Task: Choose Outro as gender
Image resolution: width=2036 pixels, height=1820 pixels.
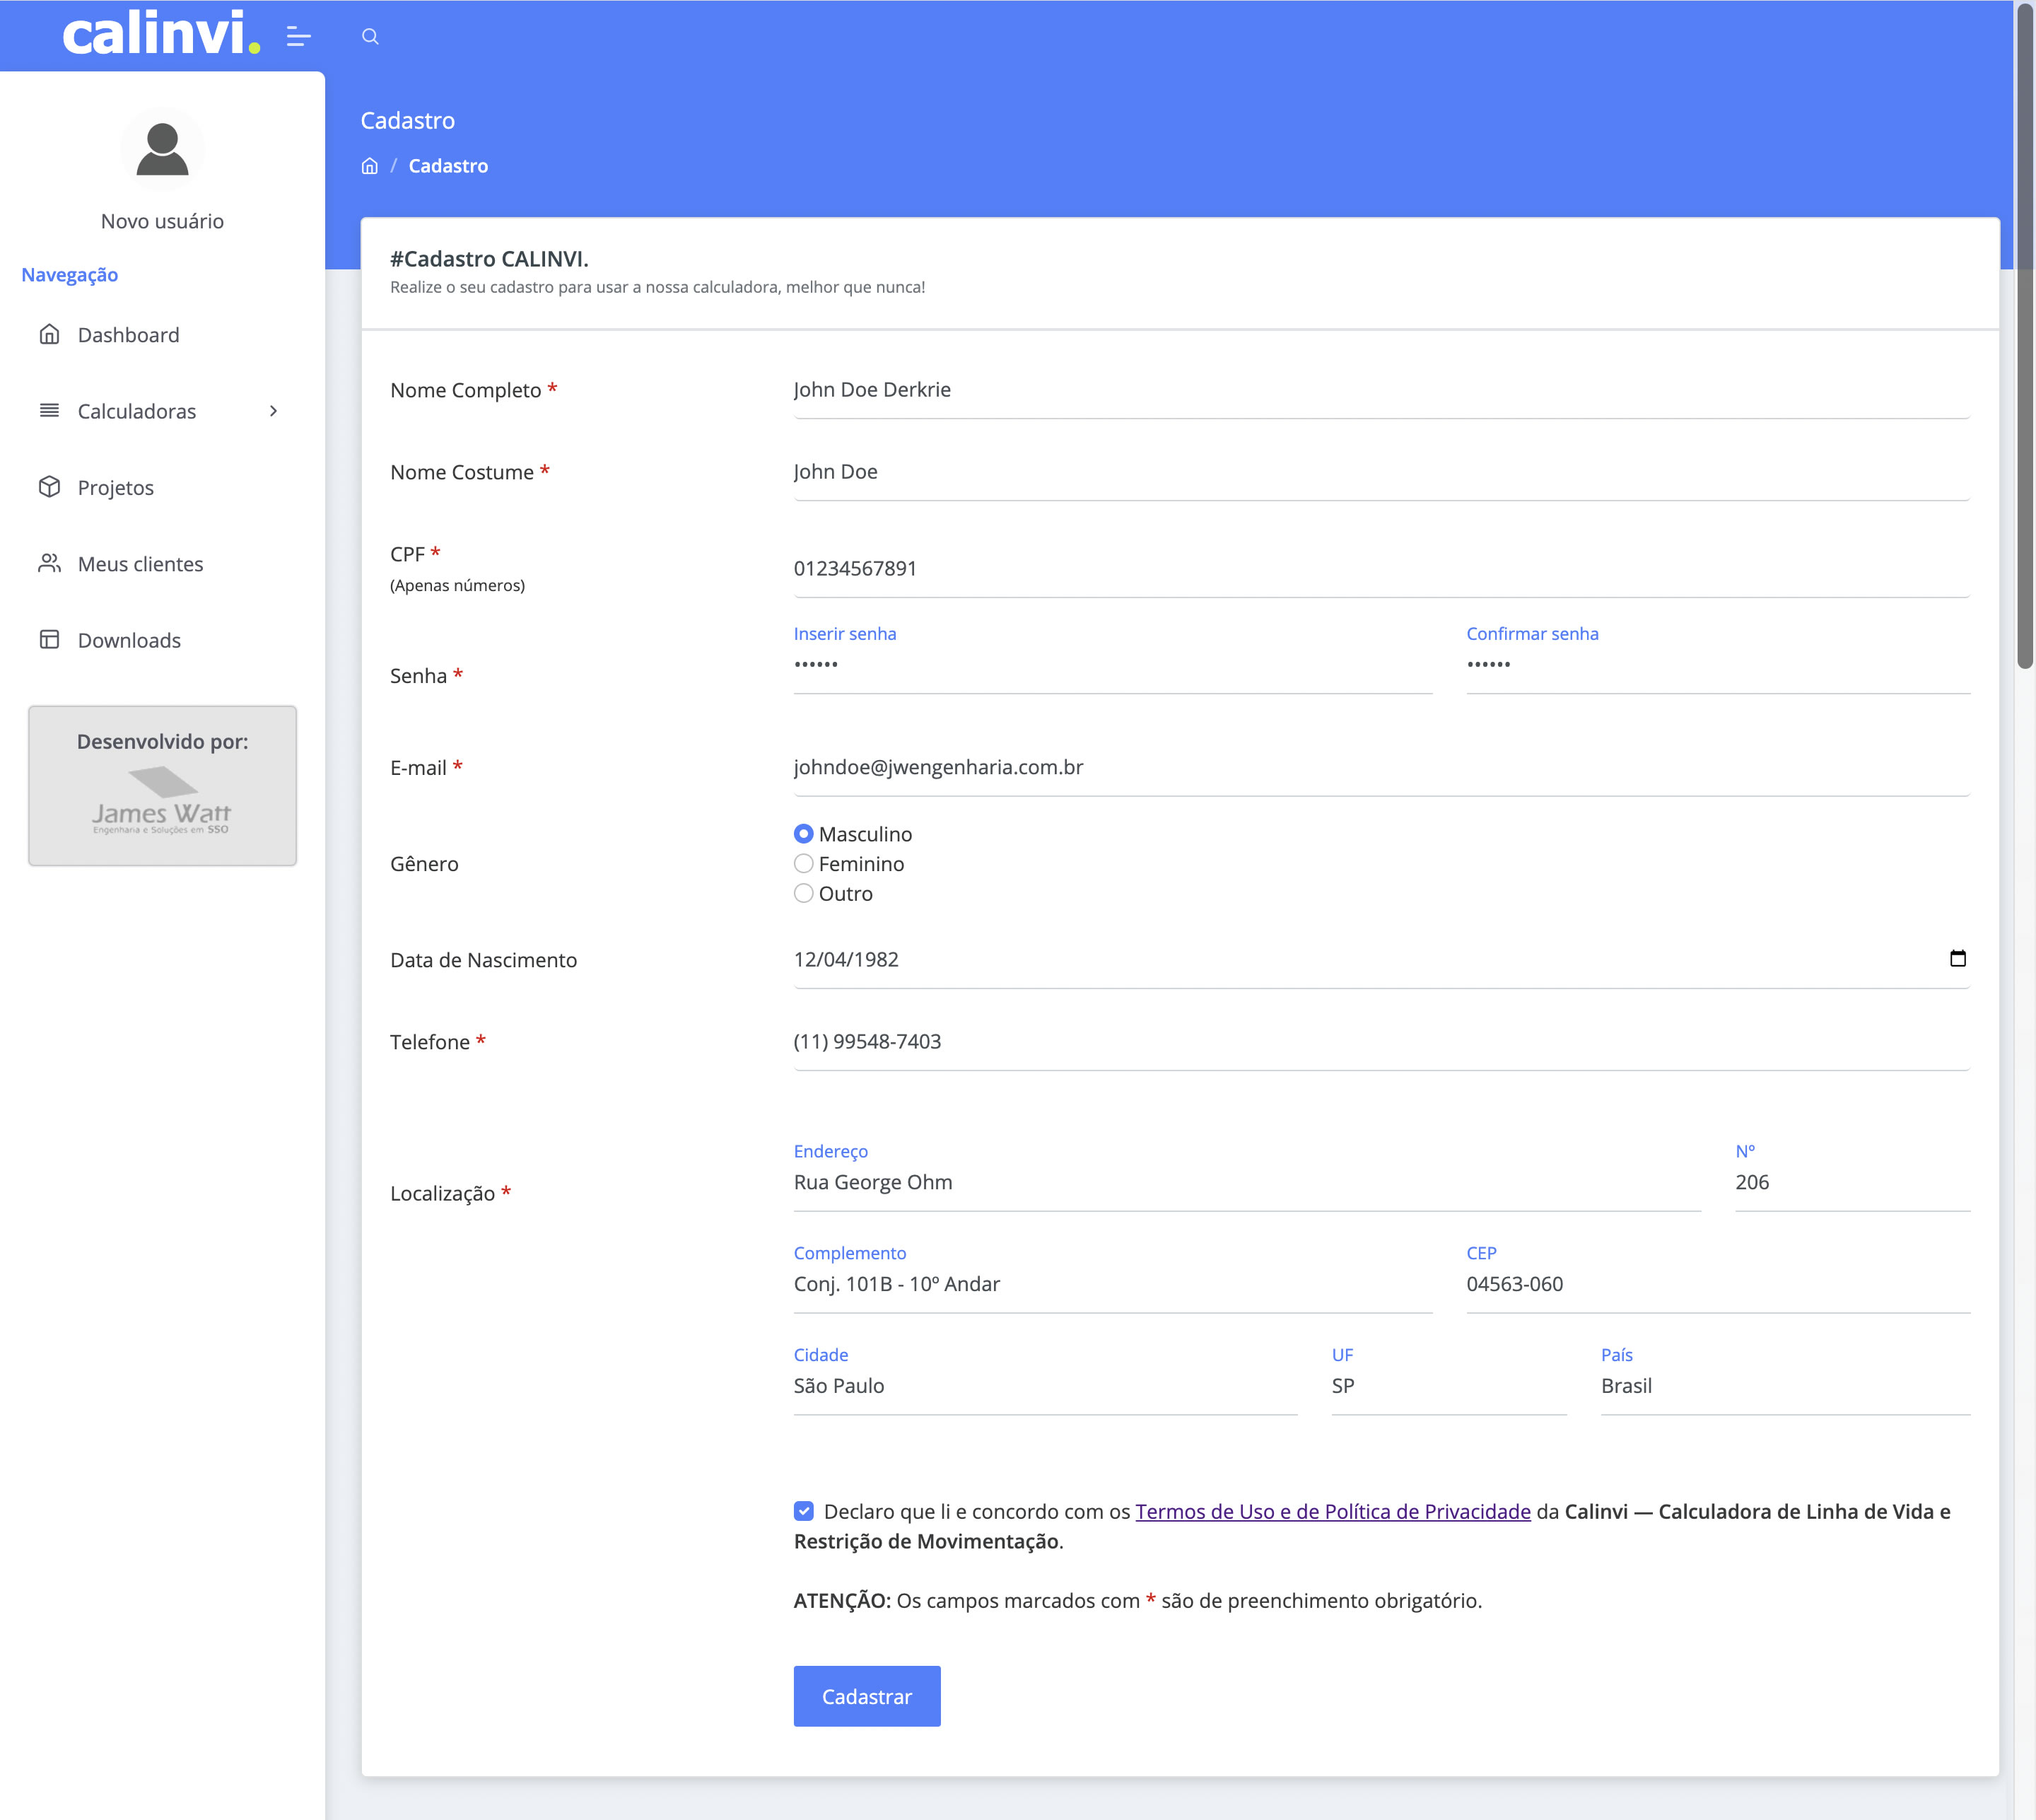Action: pyautogui.click(x=803, y=894)
